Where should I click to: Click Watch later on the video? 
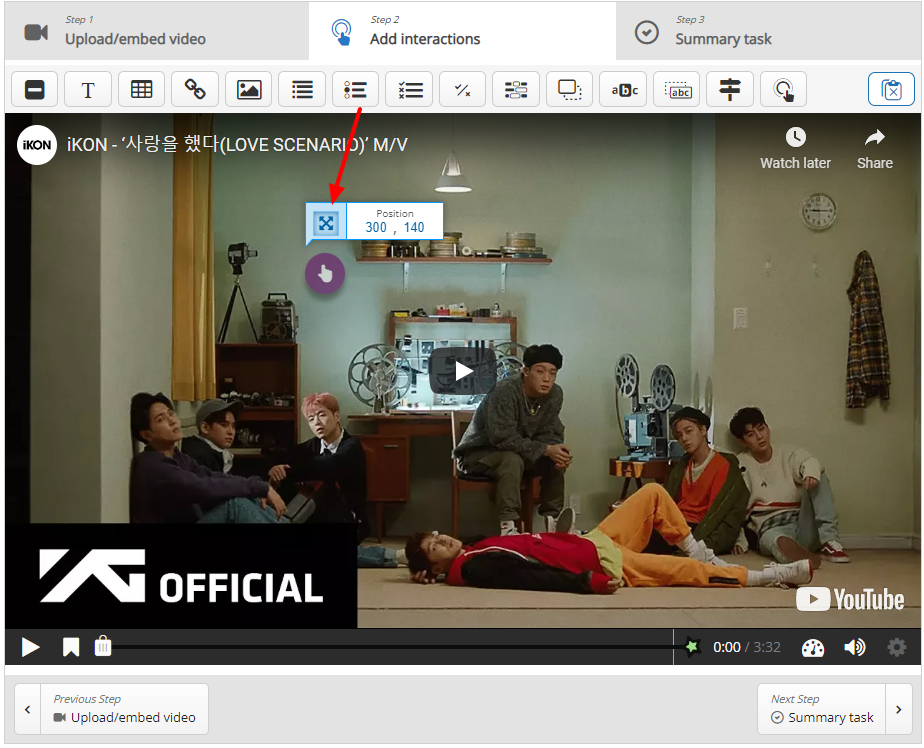796,149
